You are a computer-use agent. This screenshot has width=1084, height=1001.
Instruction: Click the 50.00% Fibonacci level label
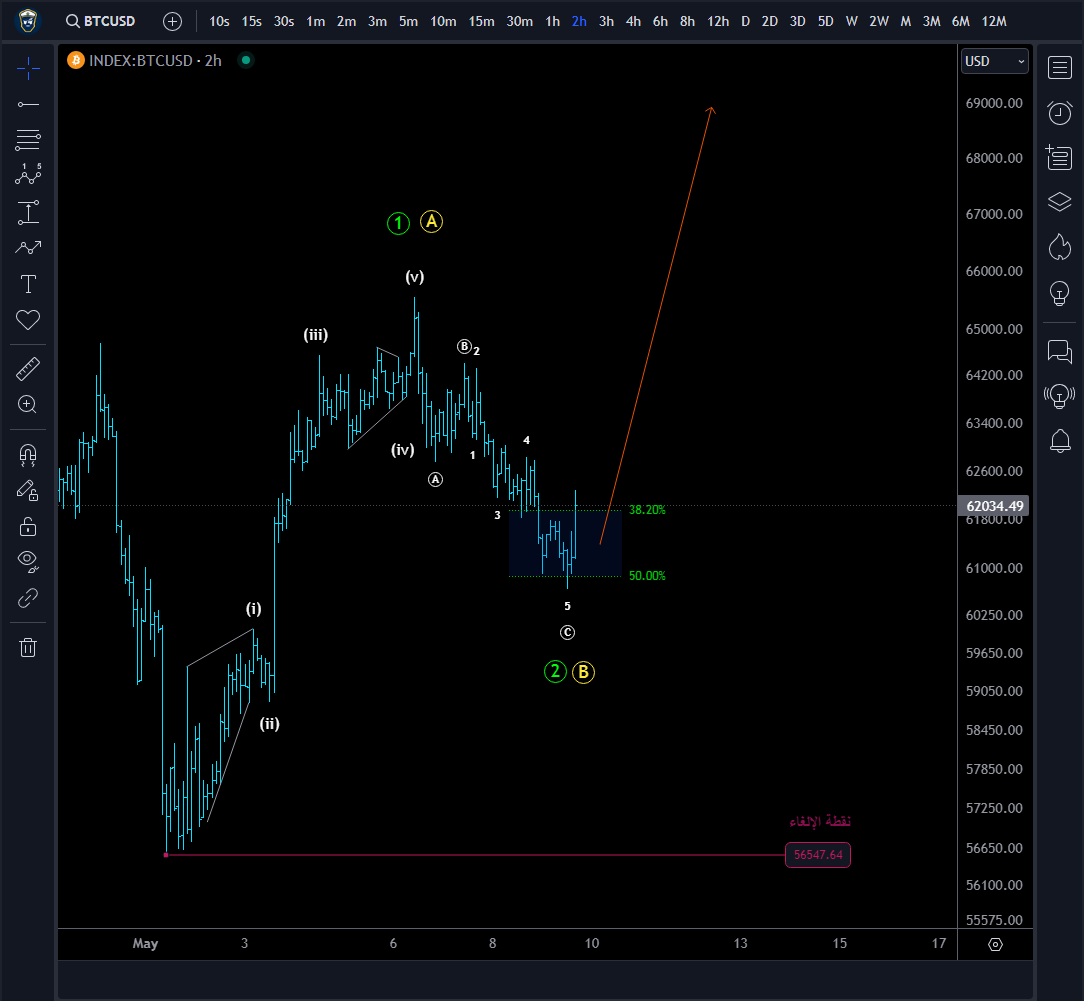[x=647, y=576]
